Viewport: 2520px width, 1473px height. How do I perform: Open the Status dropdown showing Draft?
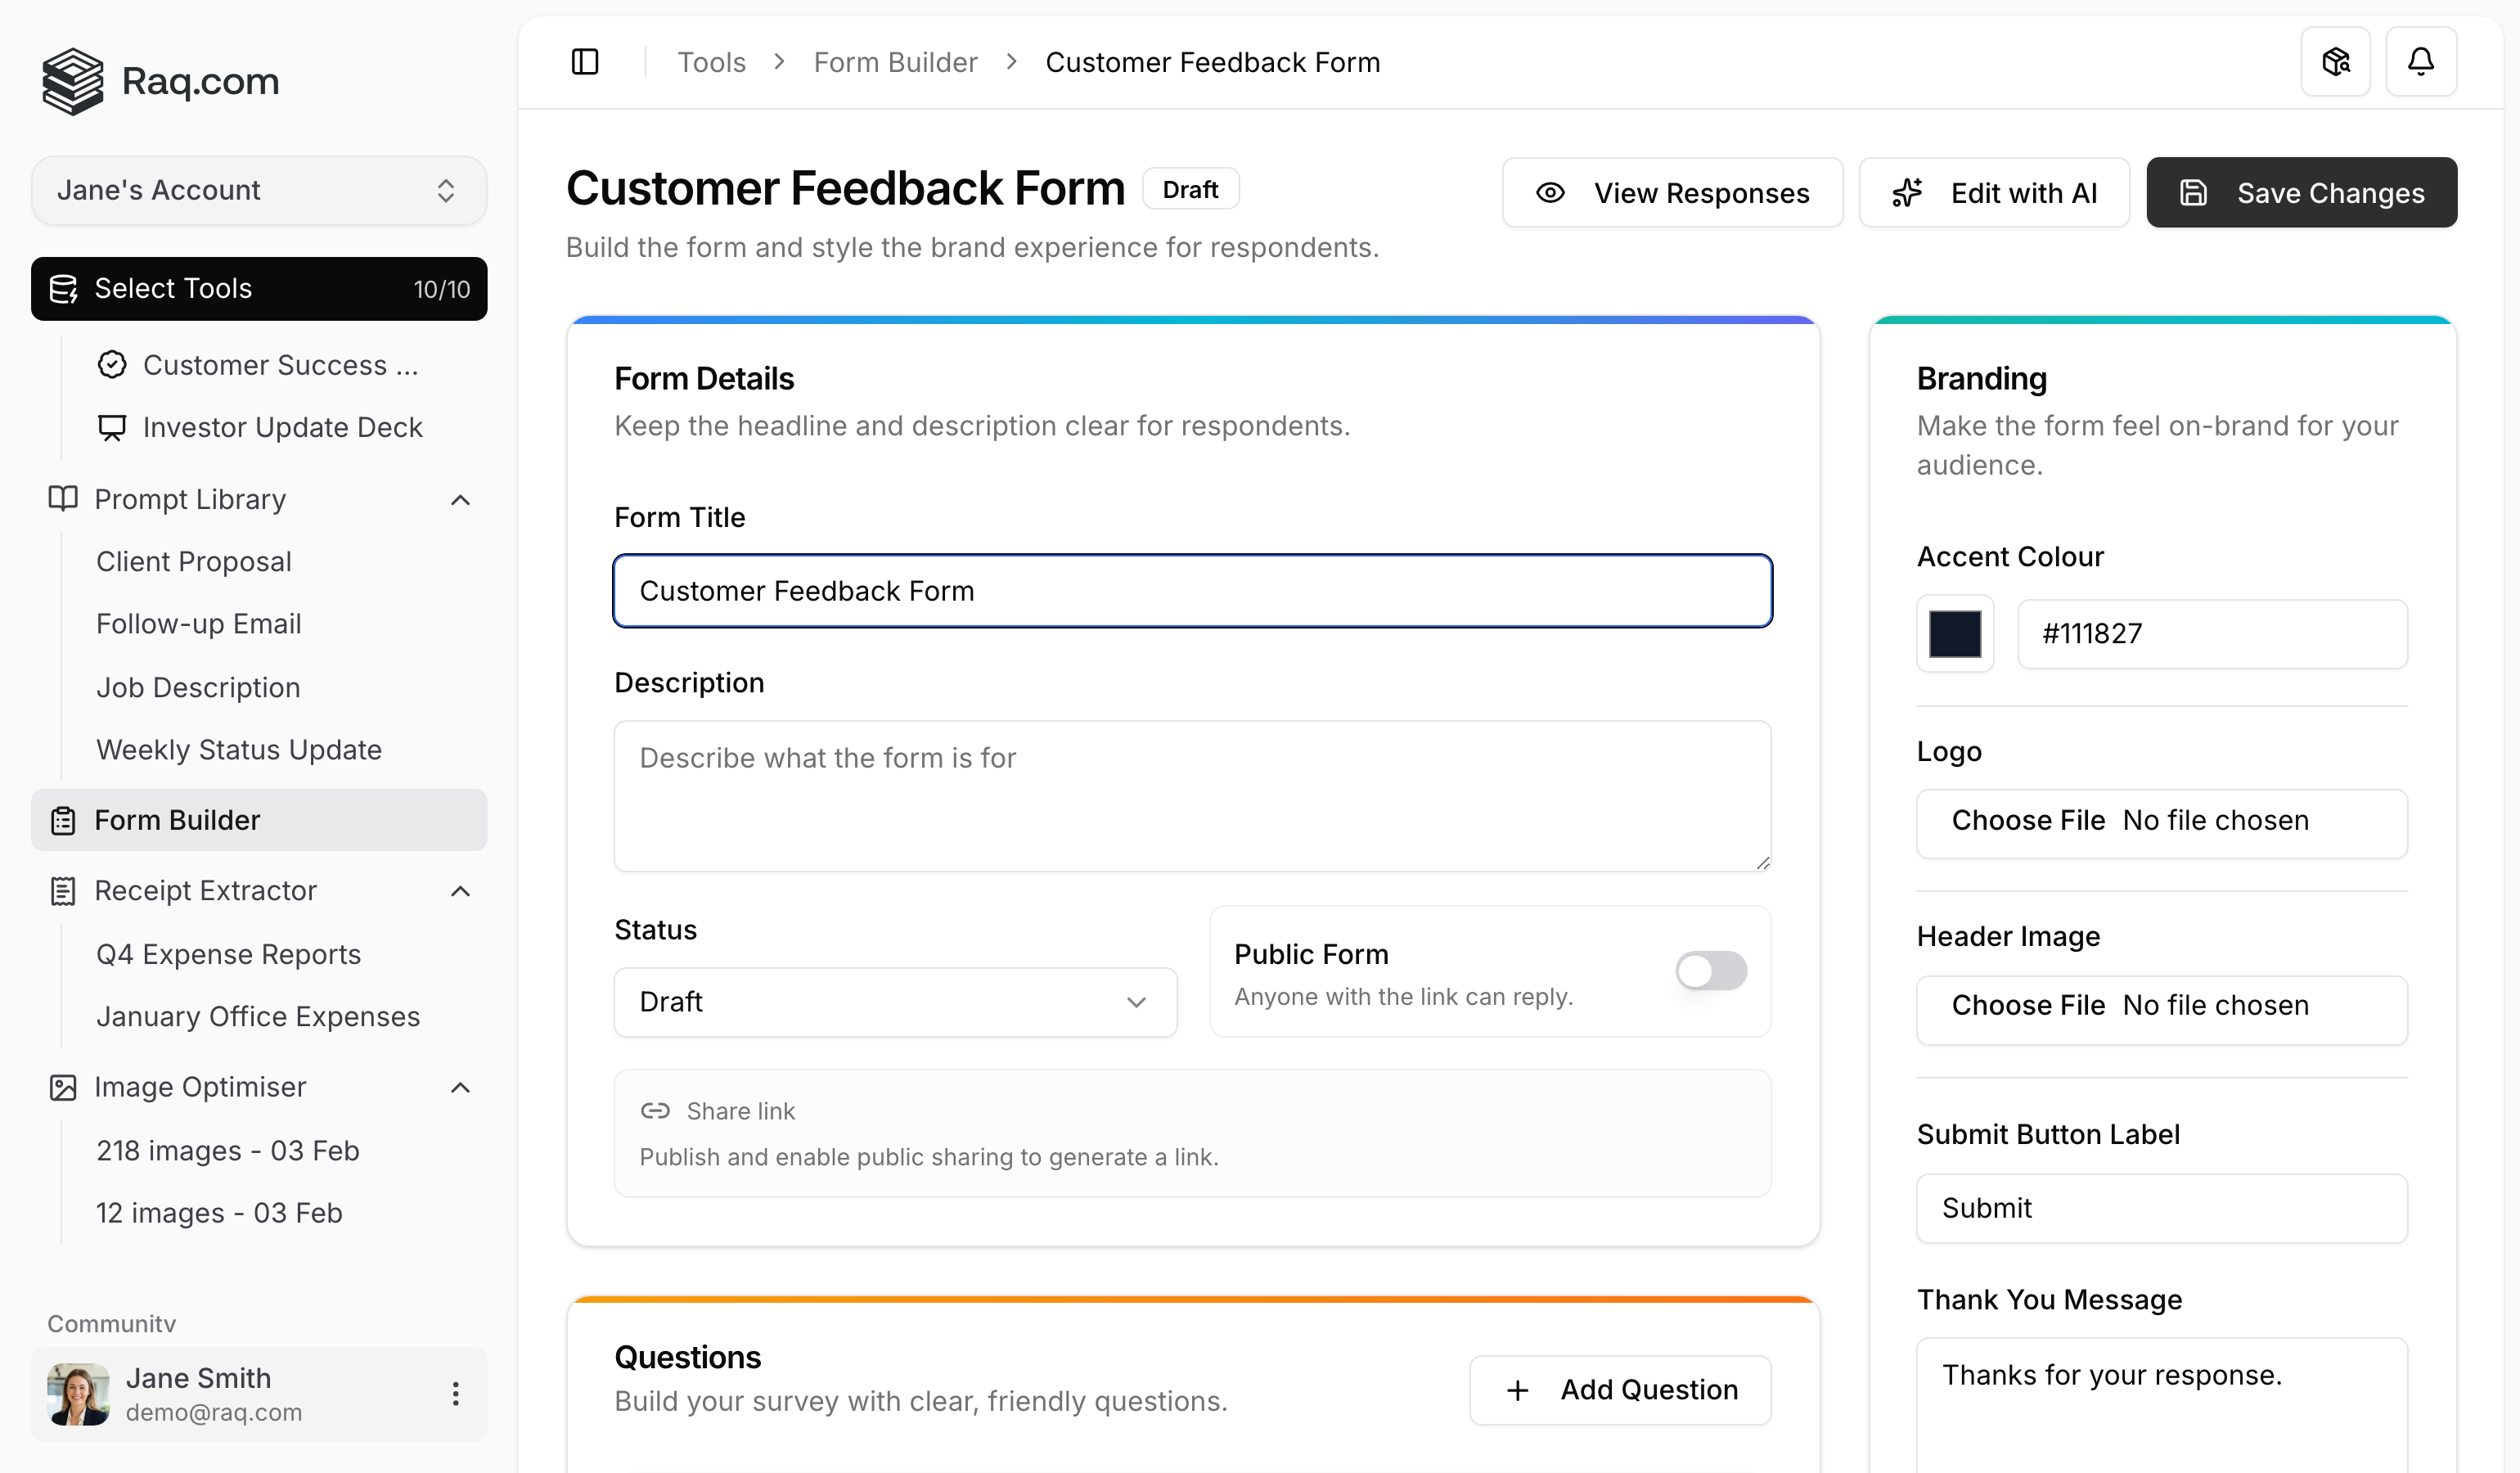point(895,1002)
